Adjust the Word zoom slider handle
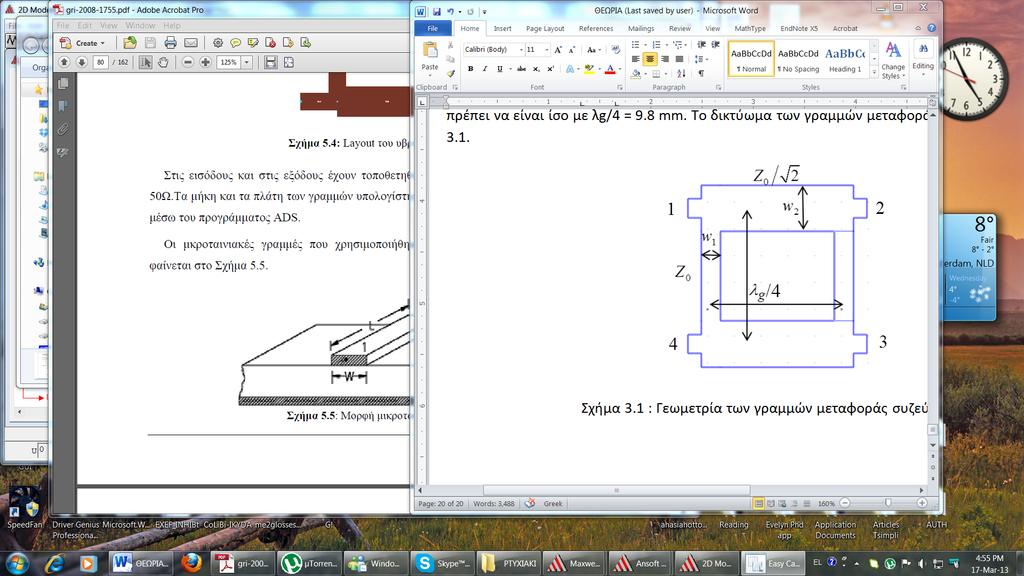The image size is (1024, 576). pyautogui.click(x=888, y=503)
